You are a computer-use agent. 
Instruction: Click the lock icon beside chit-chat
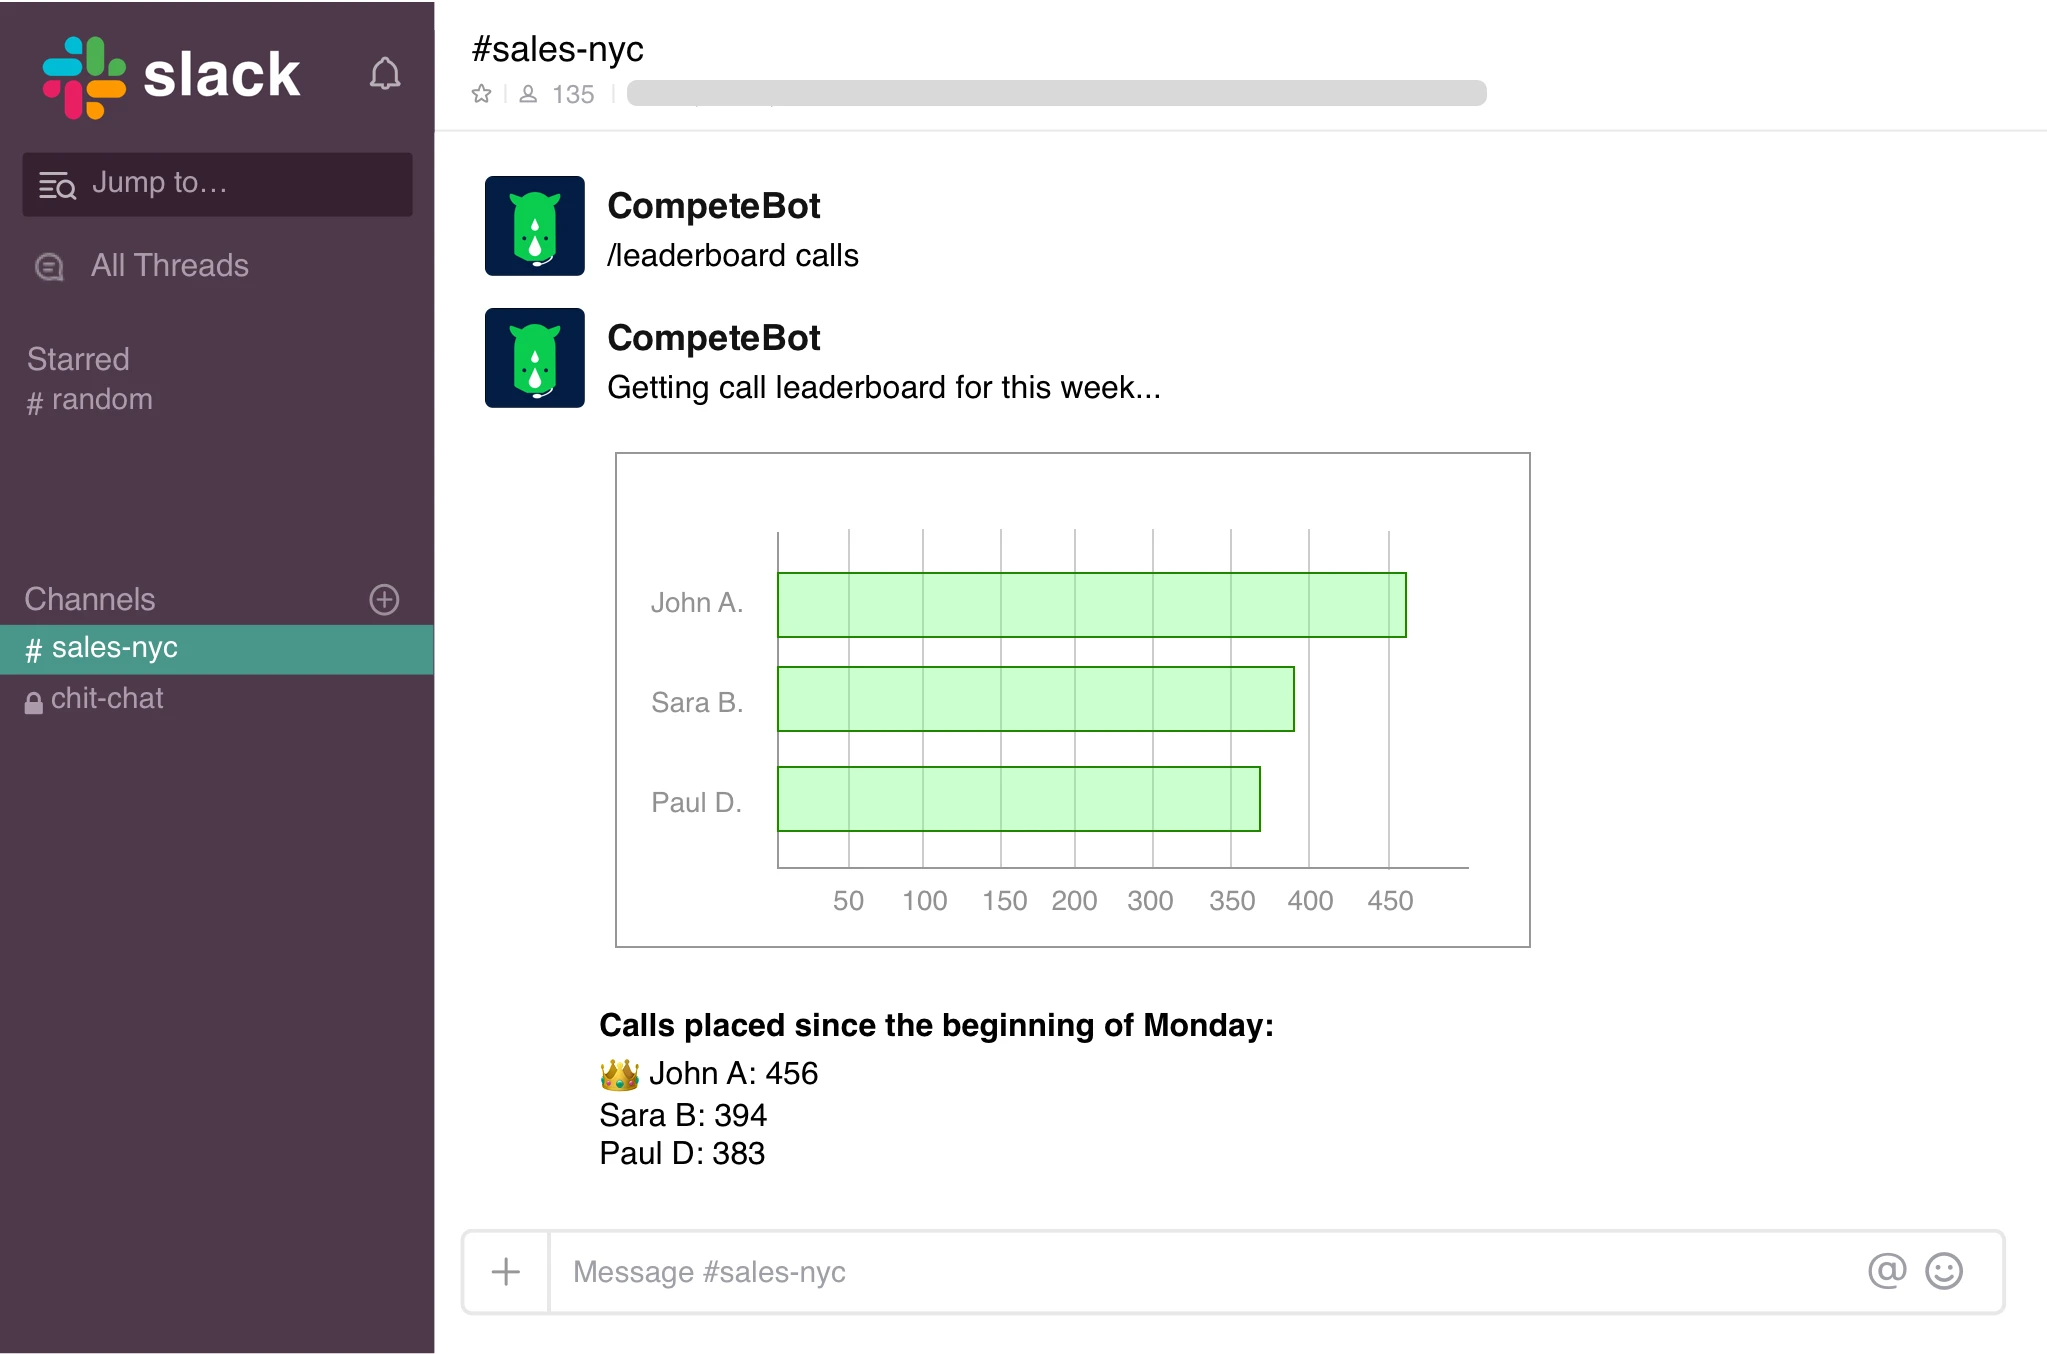pyautogui.click(x=33, y=703)
